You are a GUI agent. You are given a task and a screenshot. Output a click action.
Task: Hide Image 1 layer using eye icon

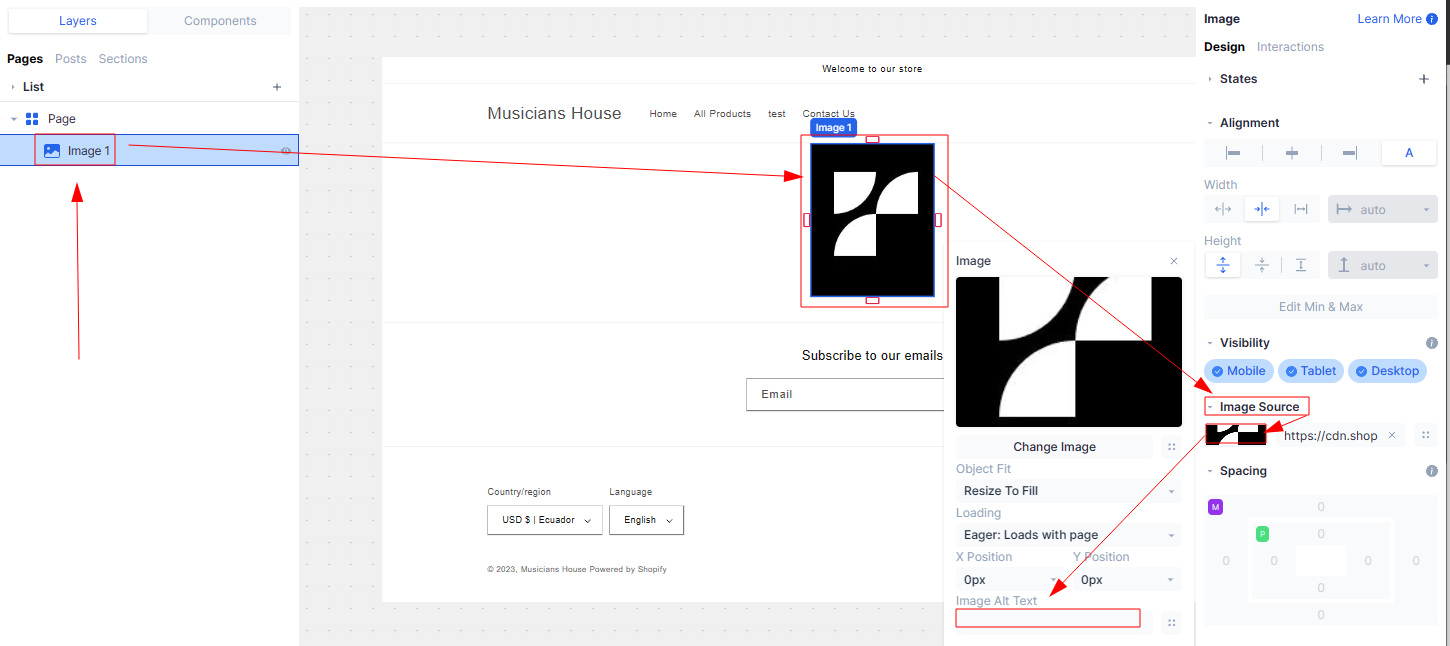click(x=286, y=151)
